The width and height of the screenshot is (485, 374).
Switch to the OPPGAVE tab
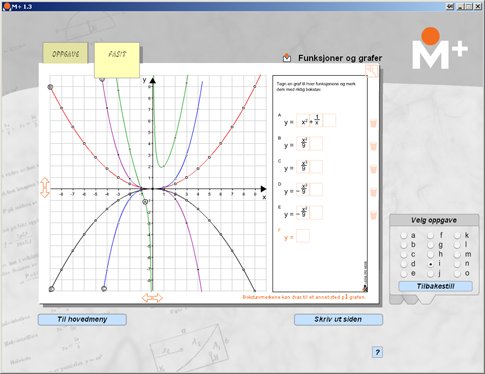(65, 53)
